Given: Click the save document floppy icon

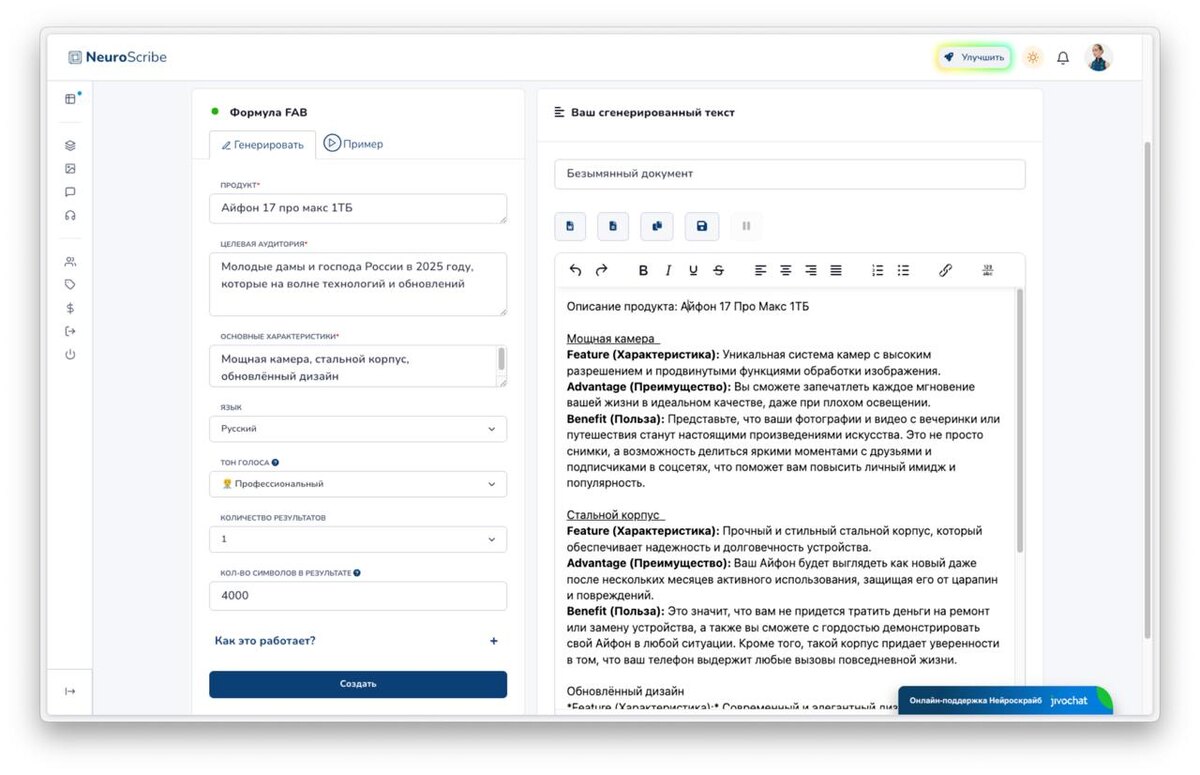Looking at the screenshot, I should click(701, 226).
